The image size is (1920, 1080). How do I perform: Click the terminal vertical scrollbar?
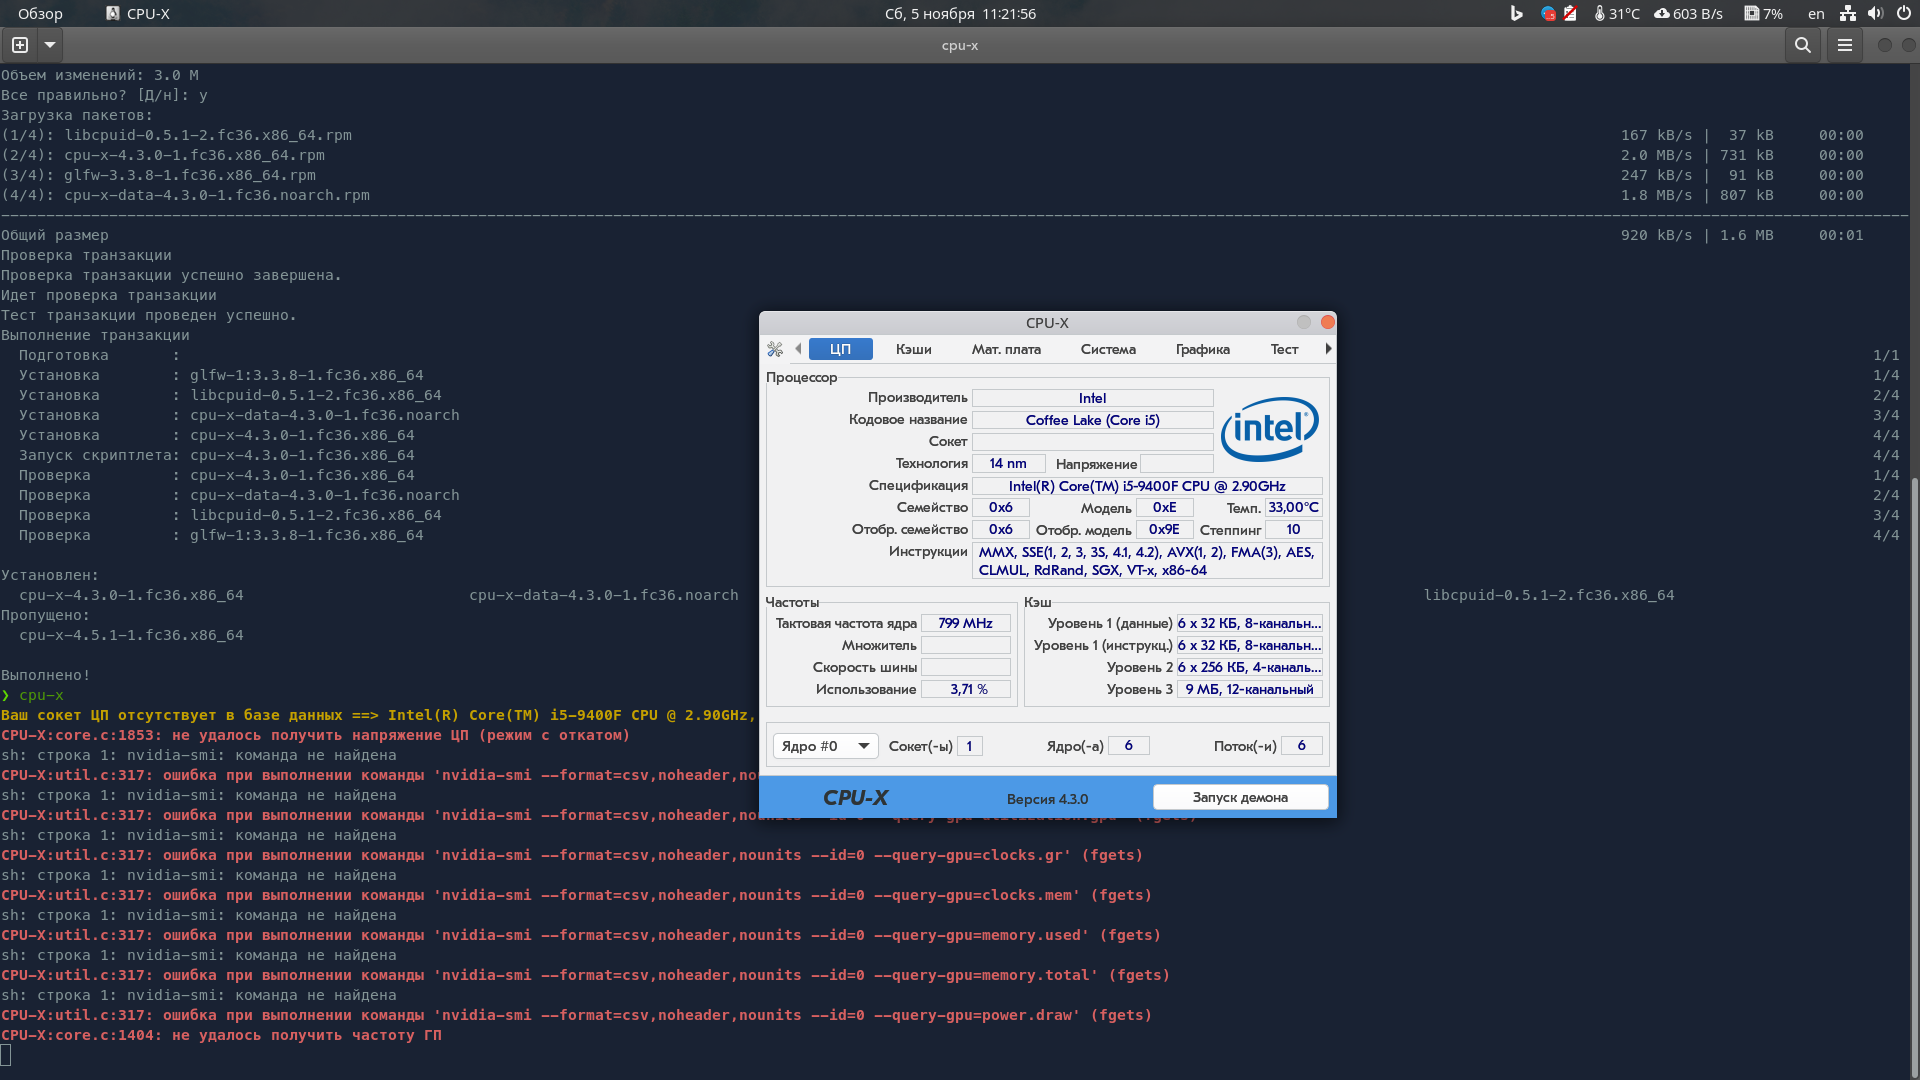[x=1914, y=770]
